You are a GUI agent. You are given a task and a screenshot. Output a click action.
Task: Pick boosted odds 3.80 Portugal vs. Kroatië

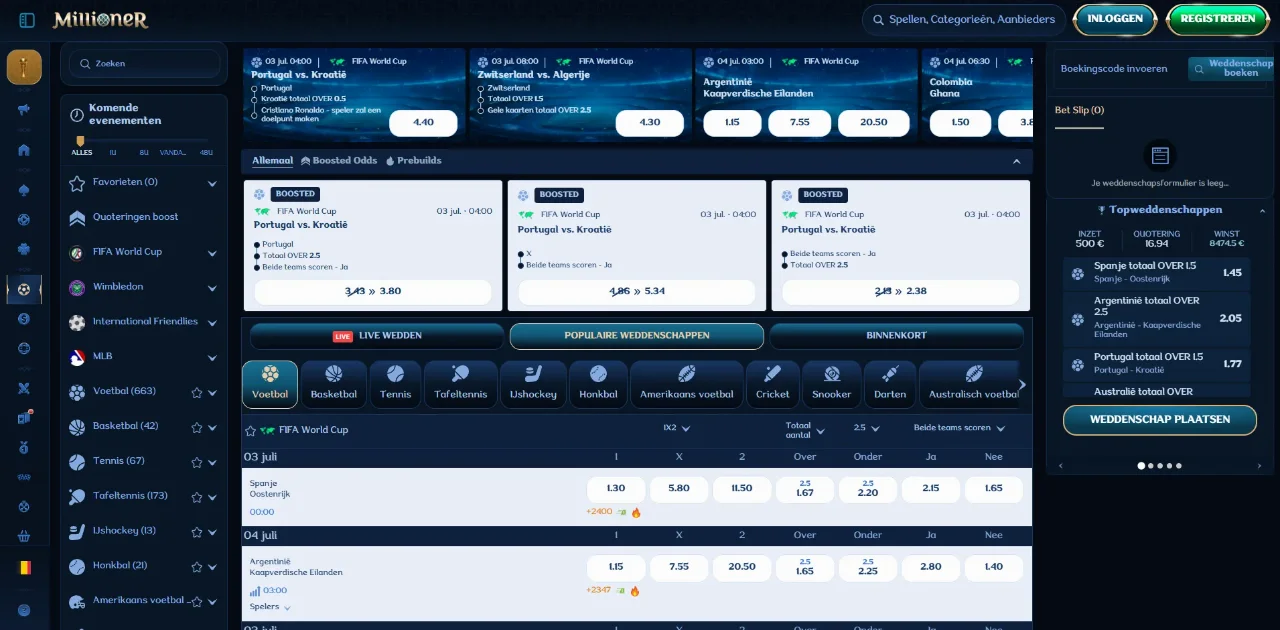[373, 292]
